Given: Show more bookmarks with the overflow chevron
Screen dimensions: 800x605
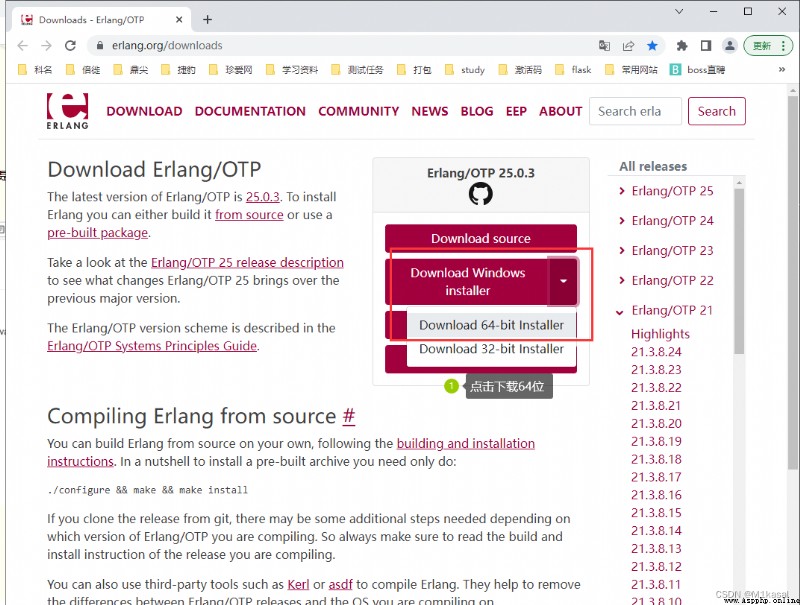Looking at the screenshot, I should coord(782,69).
